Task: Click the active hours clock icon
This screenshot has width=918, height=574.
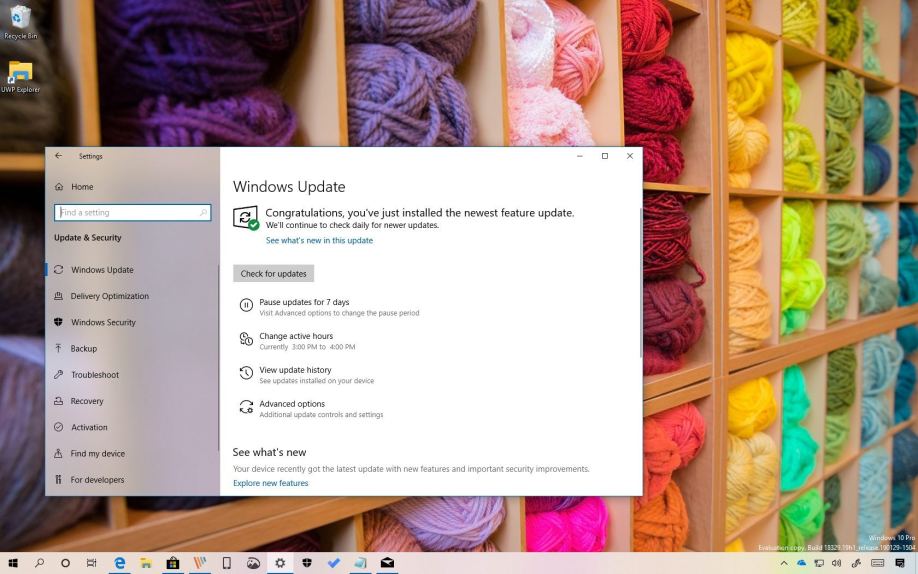Action: click(x=246, y=339)
